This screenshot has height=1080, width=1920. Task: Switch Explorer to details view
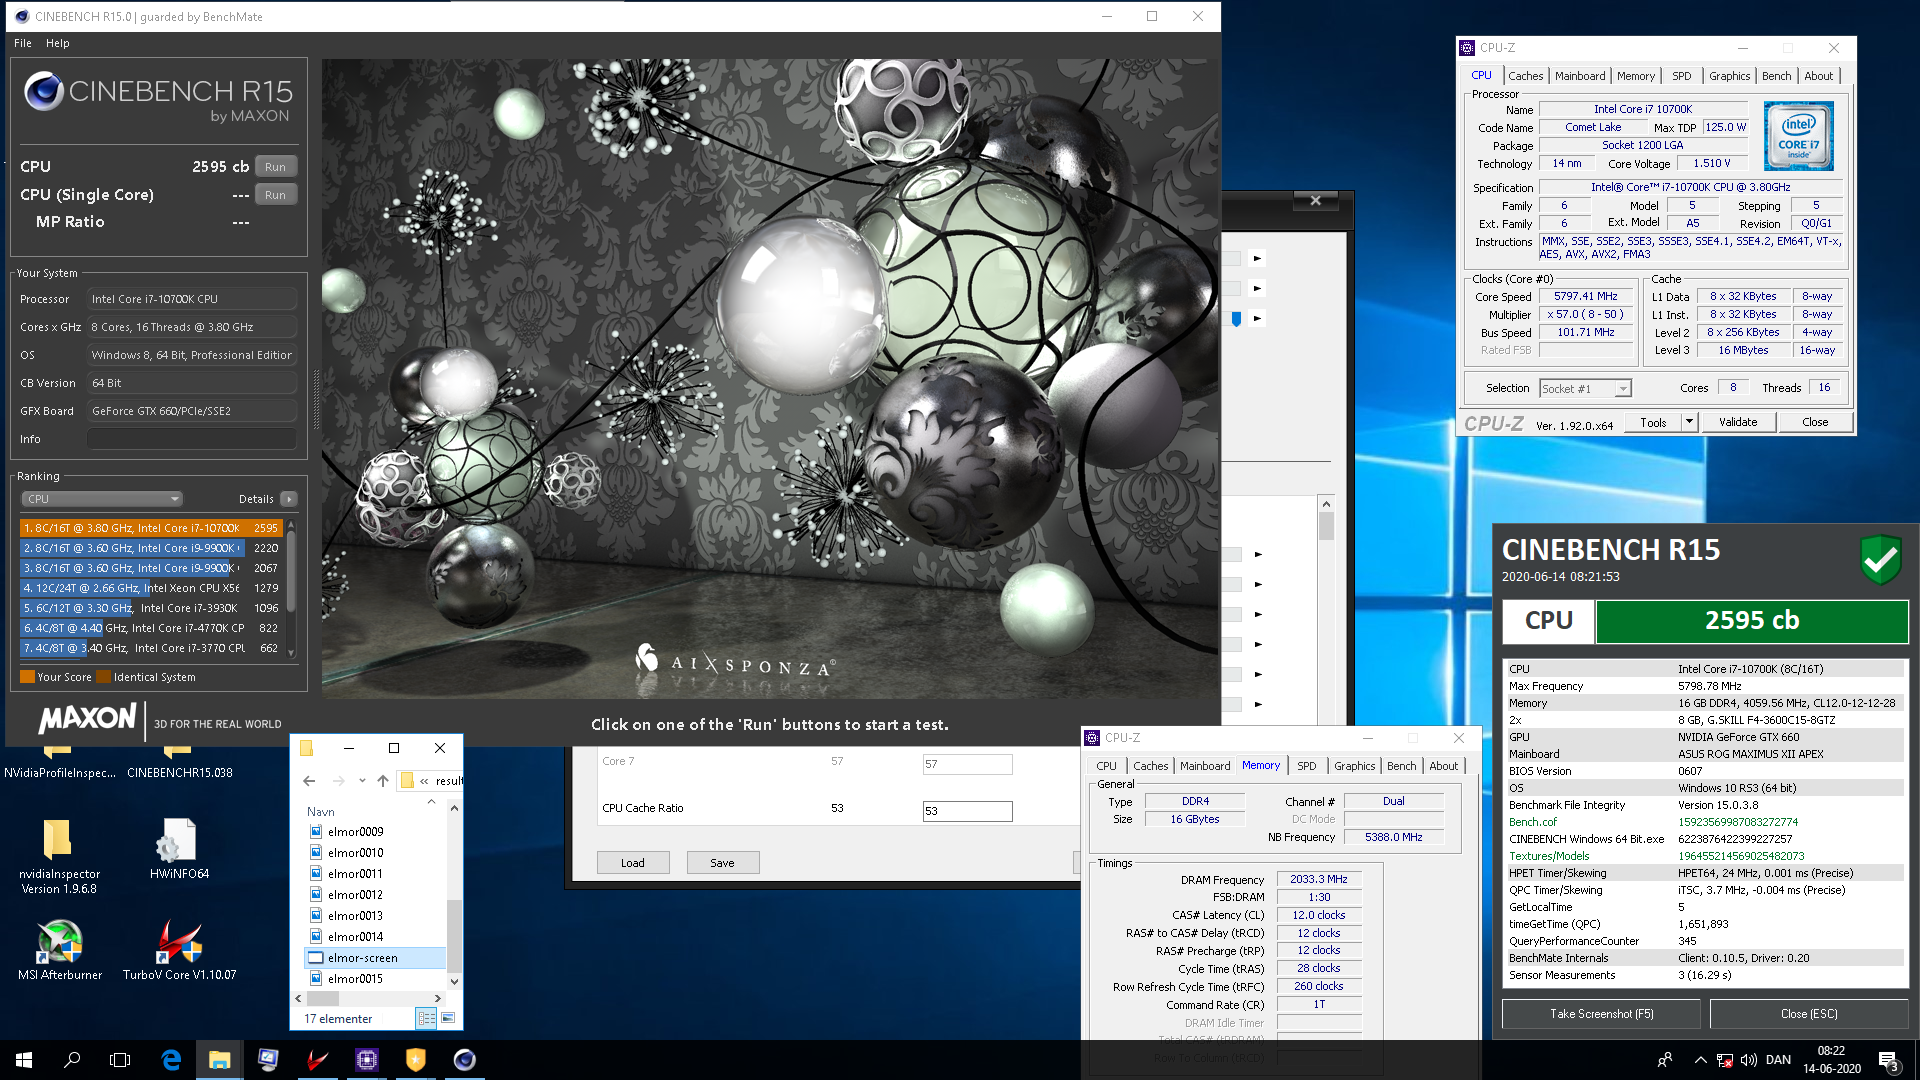427,1018
